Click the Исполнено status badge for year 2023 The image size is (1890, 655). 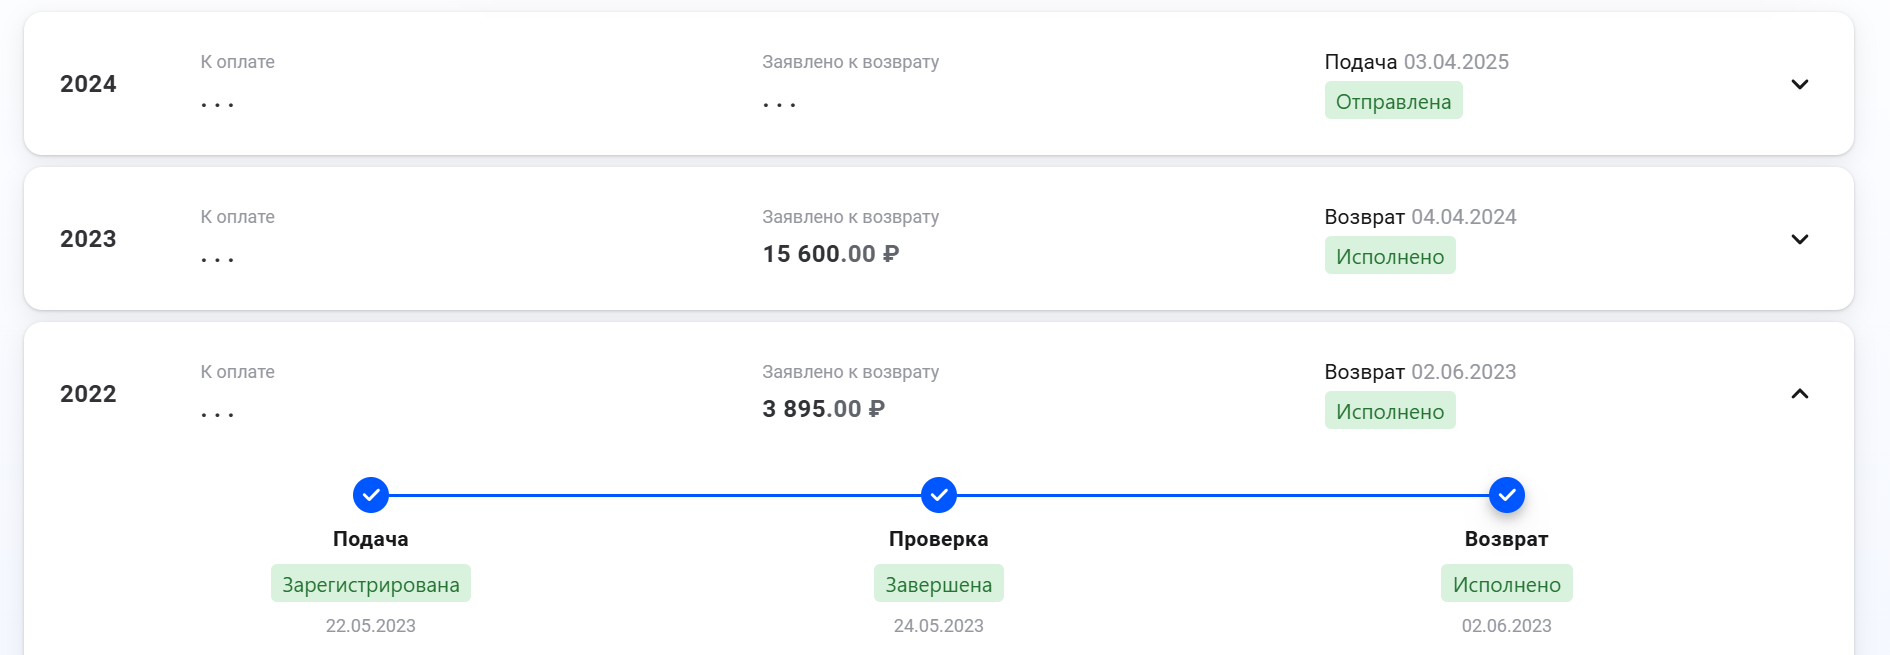(x=1390, y=255)
